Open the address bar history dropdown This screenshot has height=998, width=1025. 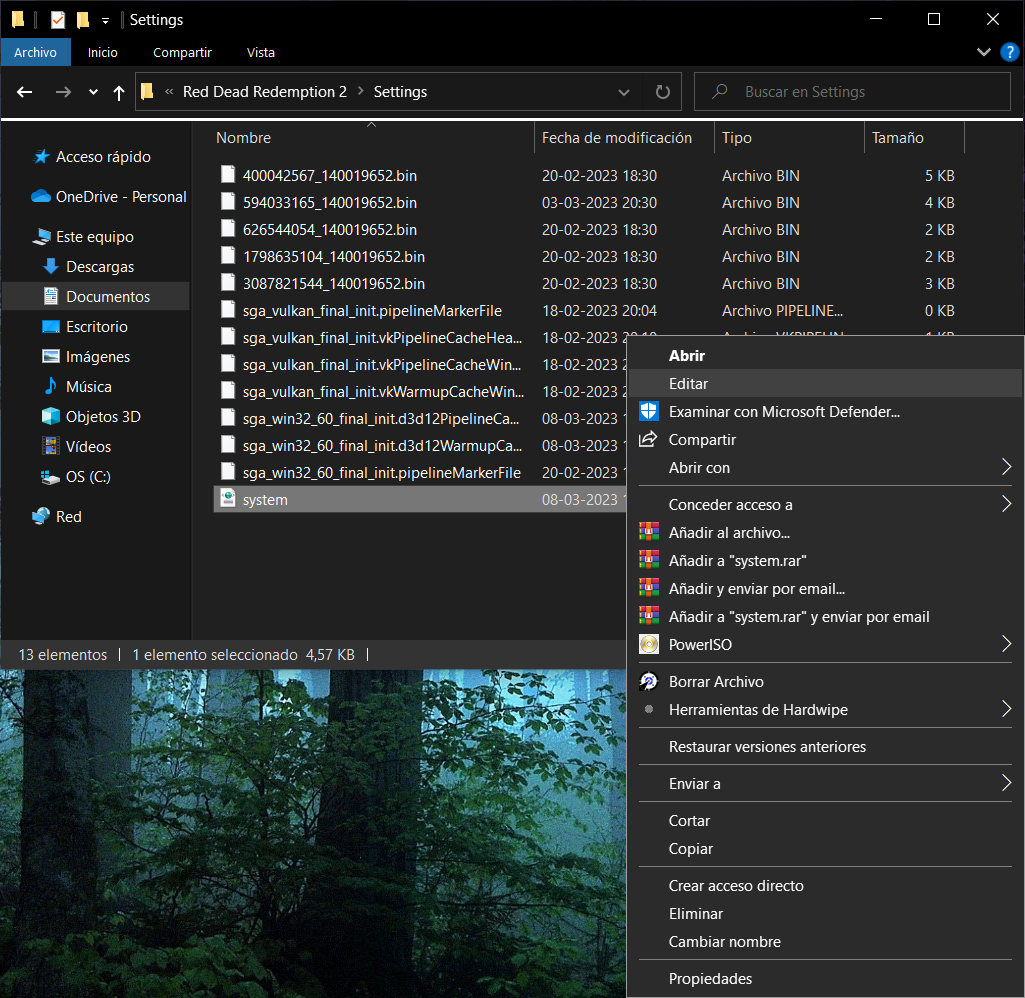[x=624, y=92]
